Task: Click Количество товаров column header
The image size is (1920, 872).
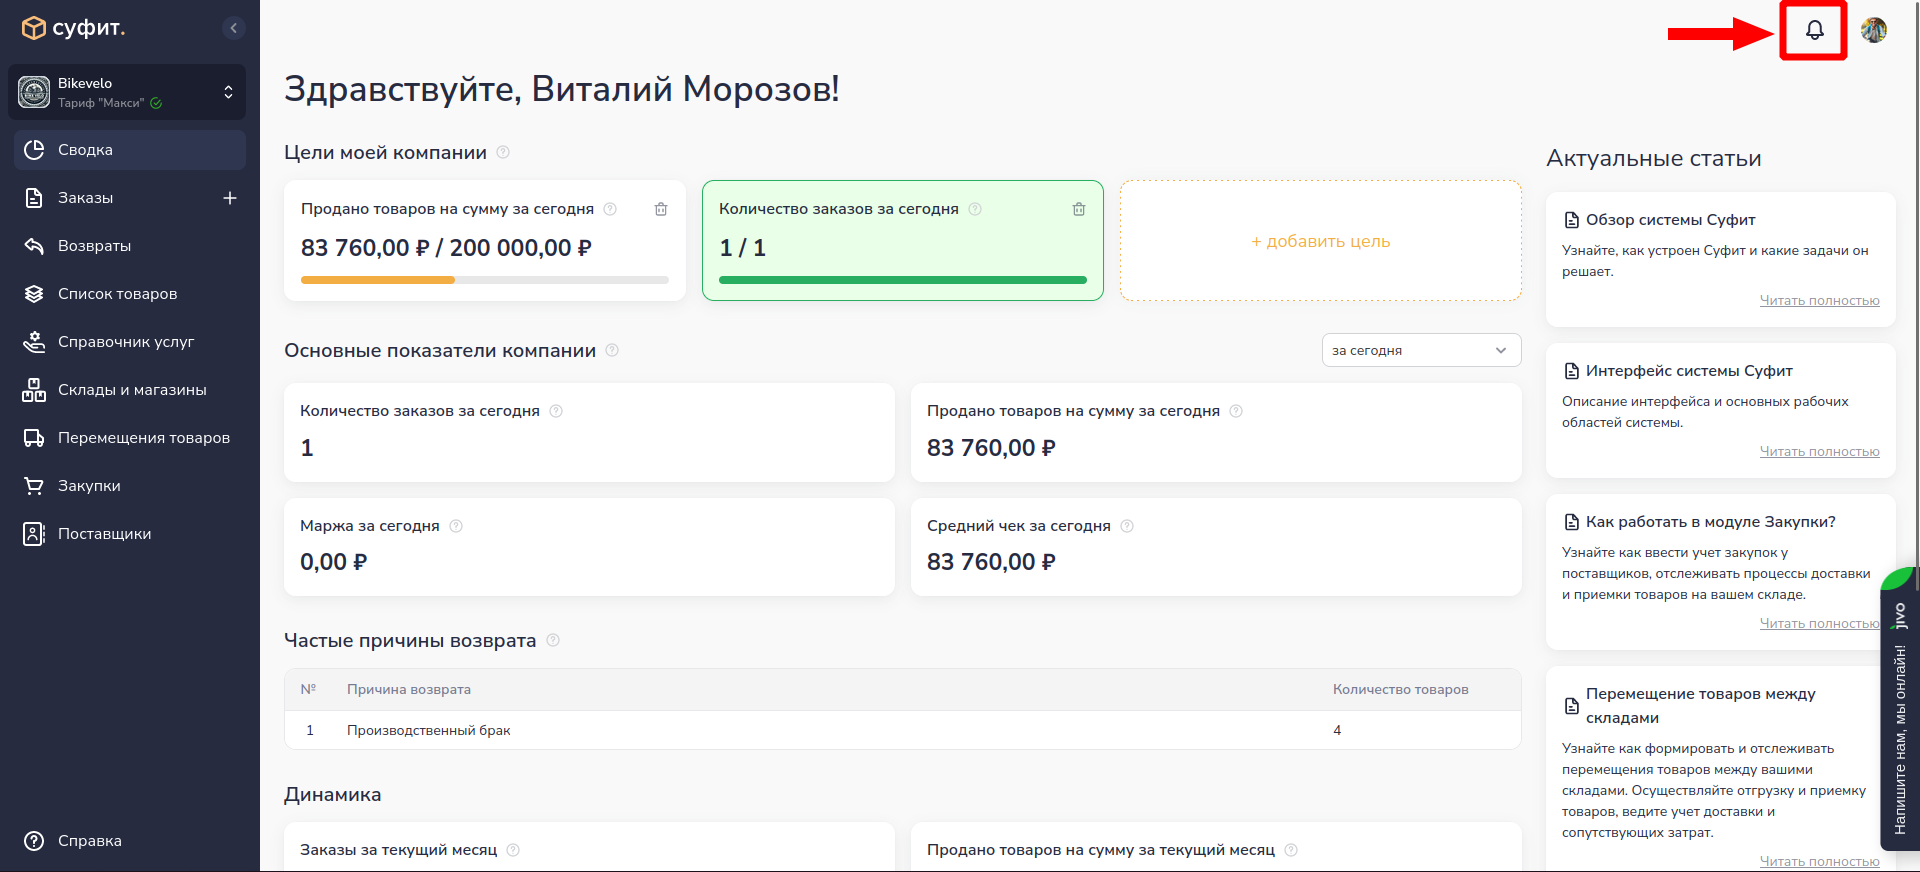Action: tap(1400, 690)
